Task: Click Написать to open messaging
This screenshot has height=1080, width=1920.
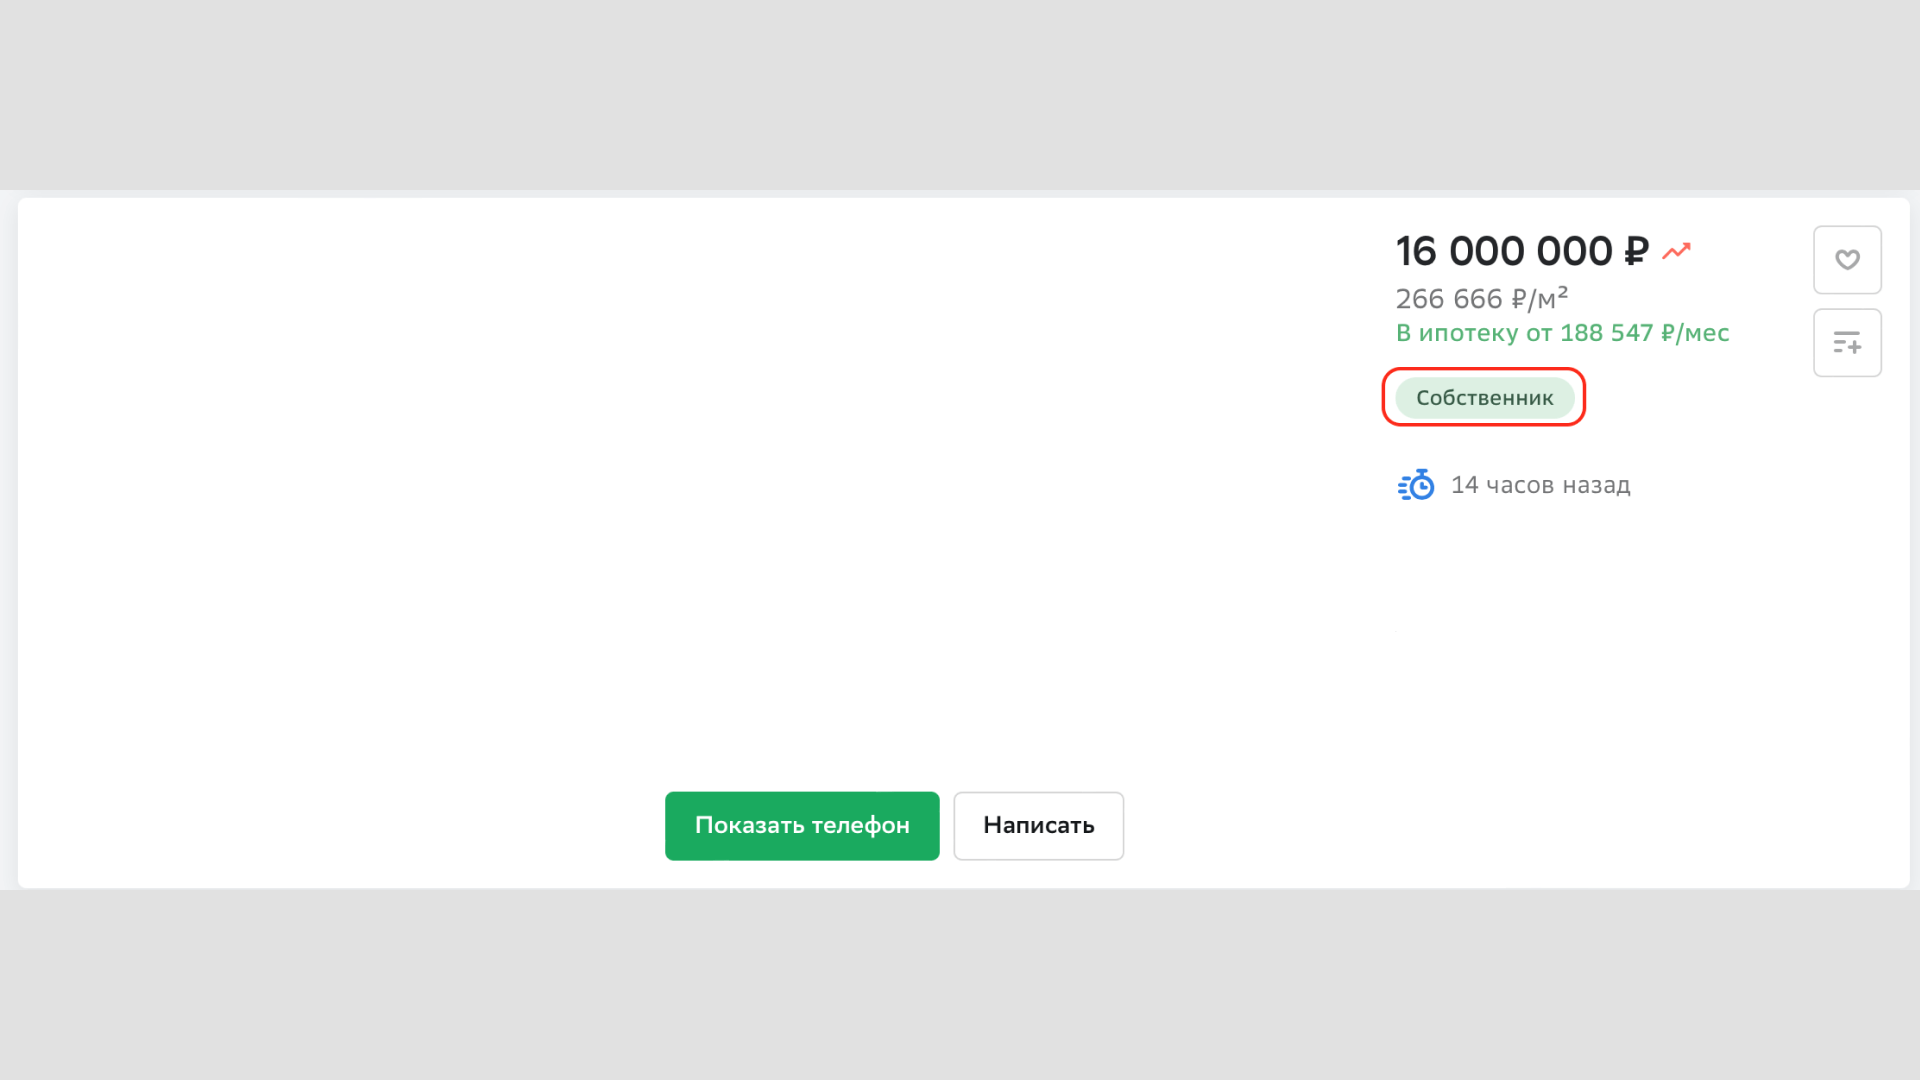Action: pos(1039,824)
